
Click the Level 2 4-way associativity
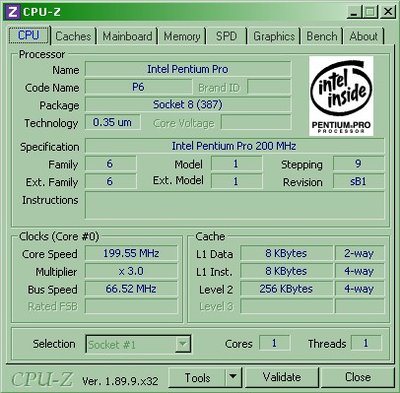click(x=359, y=289)
